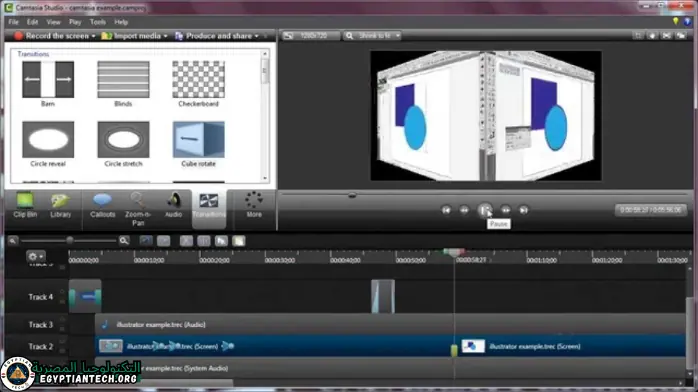Open the Import media dropdown arrow
The image size is (698, 392).
click(166, 36)
